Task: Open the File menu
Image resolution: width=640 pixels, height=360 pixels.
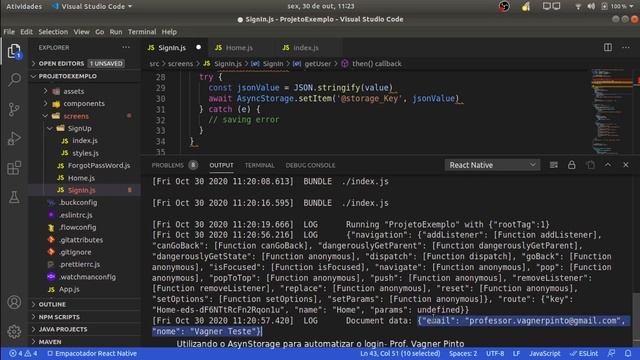Action: (9, 32)
